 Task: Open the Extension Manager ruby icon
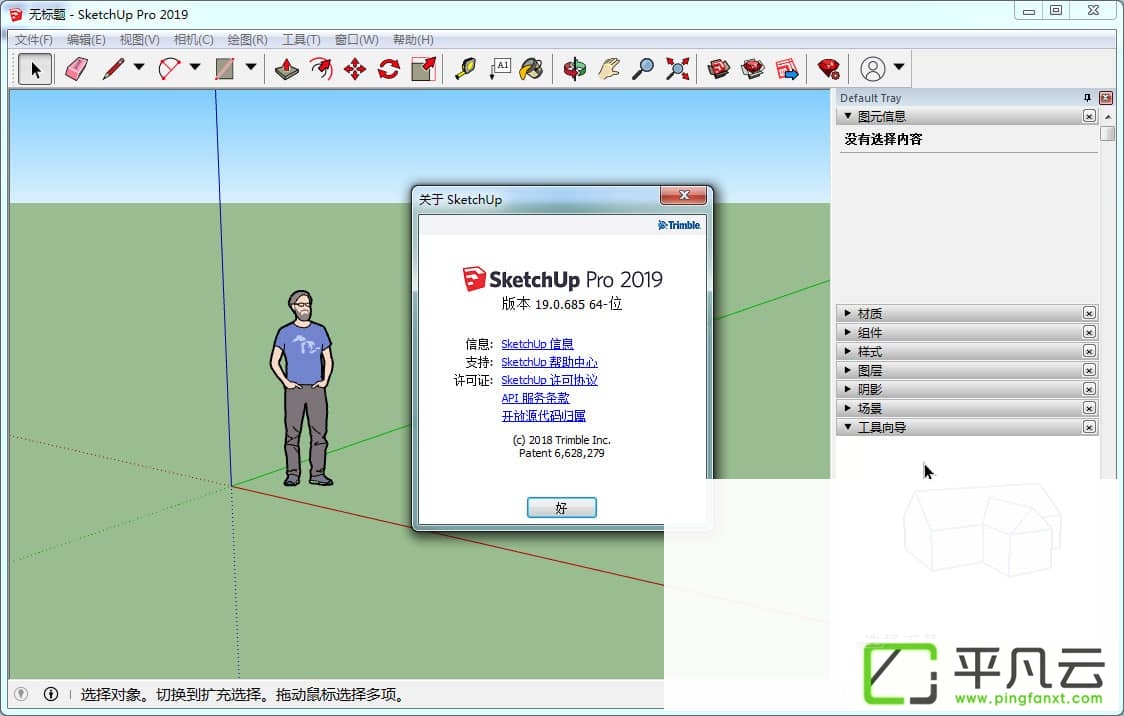(x=829, y=70)
